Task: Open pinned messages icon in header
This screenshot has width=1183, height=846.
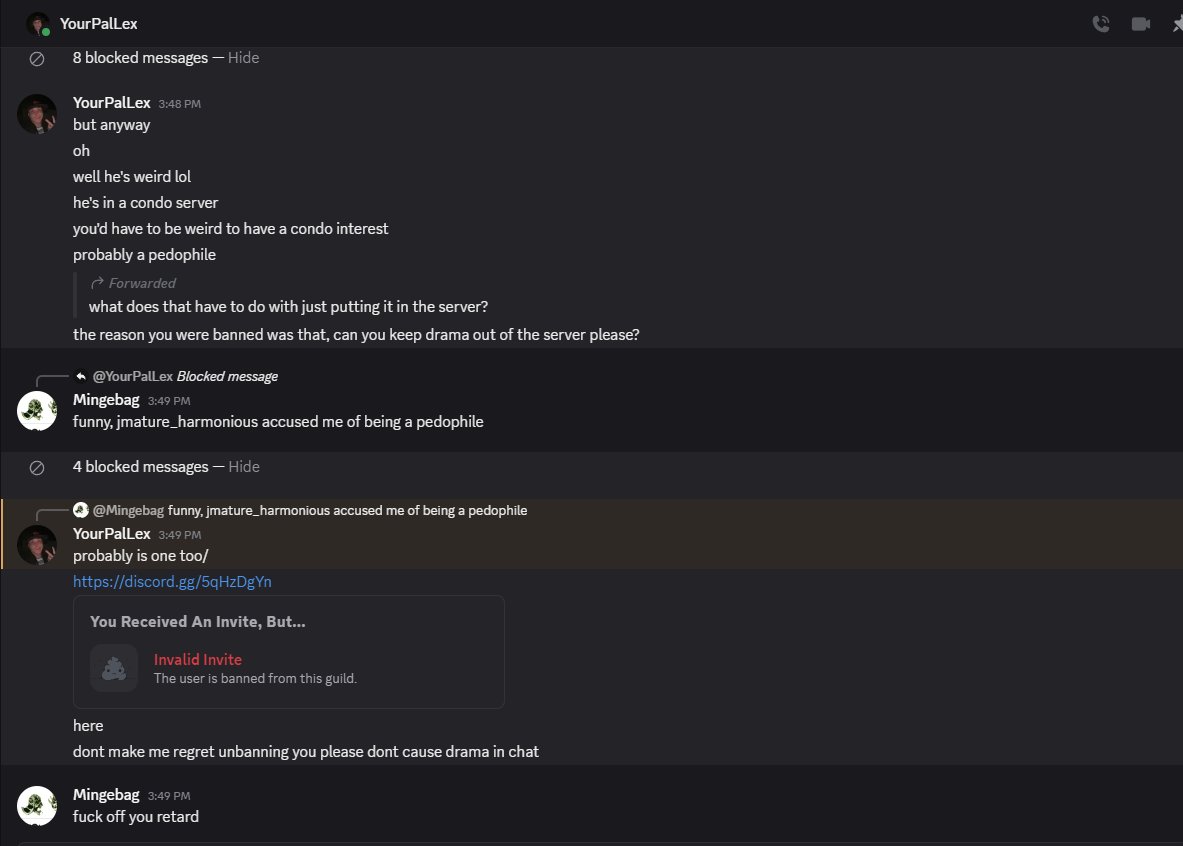Action: coord(1178,24)
